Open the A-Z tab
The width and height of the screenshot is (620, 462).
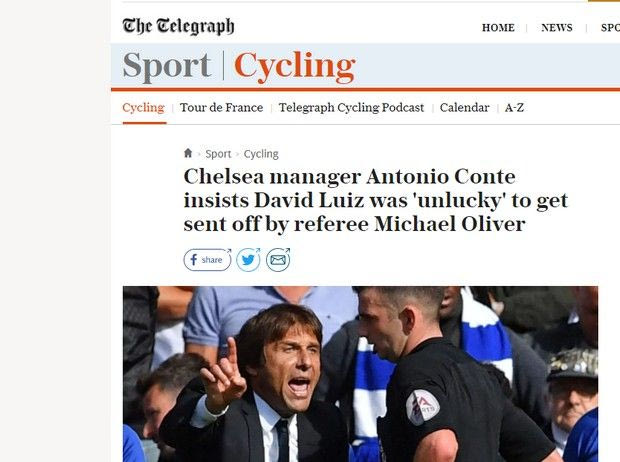coord(514,108)
